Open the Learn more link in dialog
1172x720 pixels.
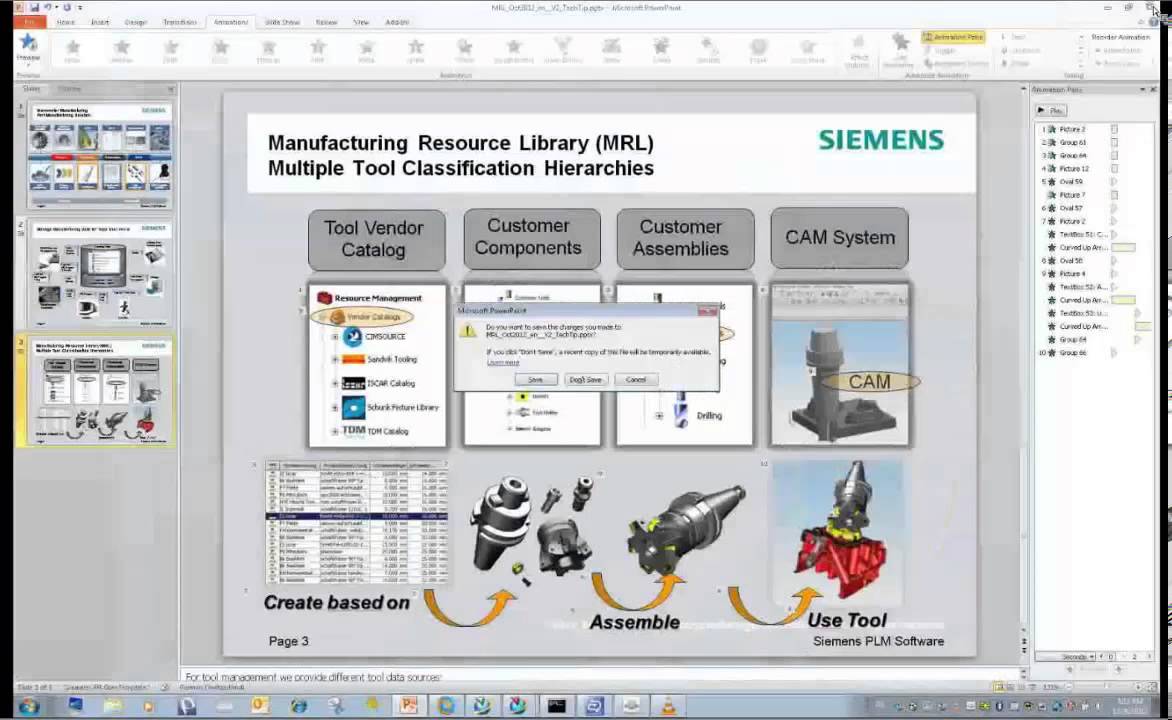(x=503, y=363)
